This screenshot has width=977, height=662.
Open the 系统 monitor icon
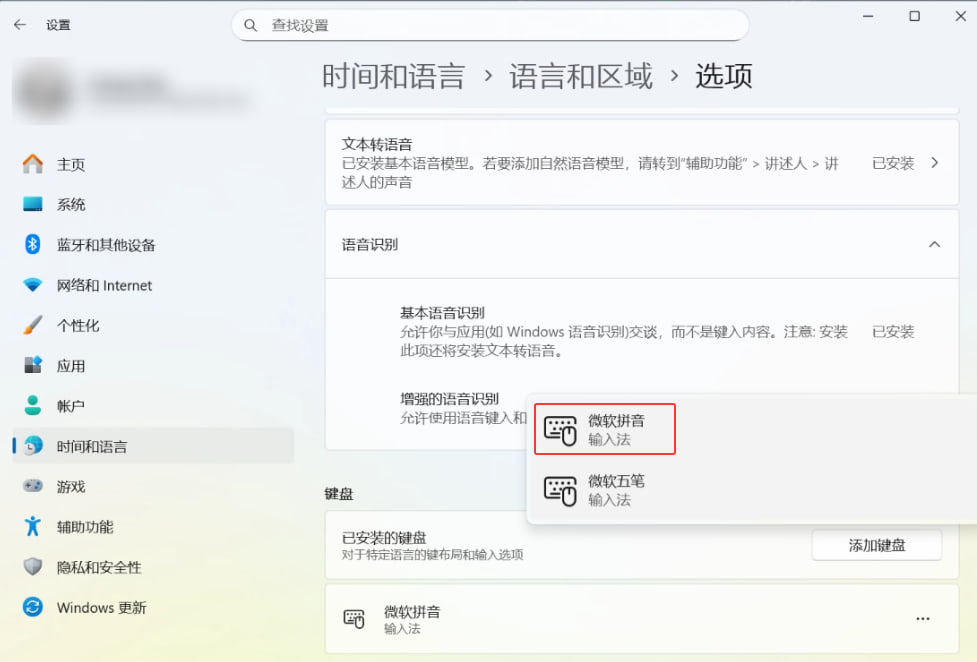click(x=32, y=204)
